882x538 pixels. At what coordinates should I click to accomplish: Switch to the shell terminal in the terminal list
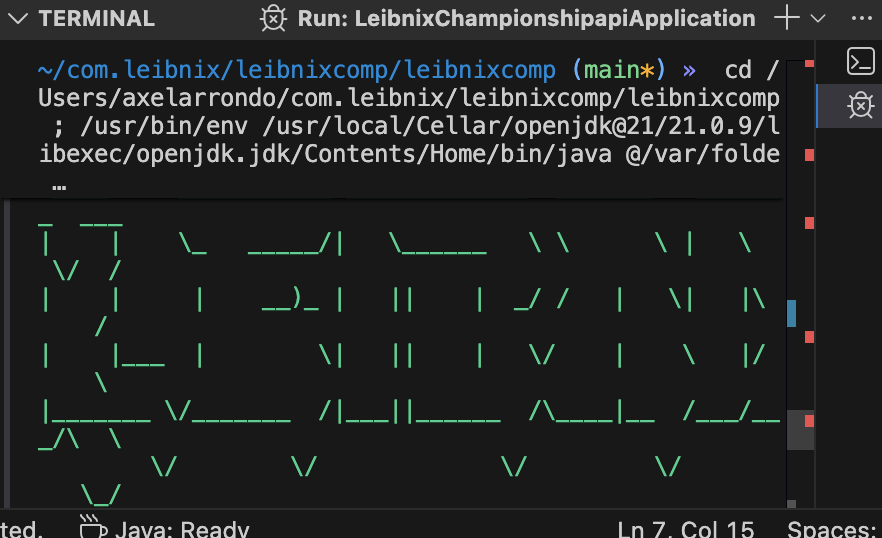pos(860,62)
